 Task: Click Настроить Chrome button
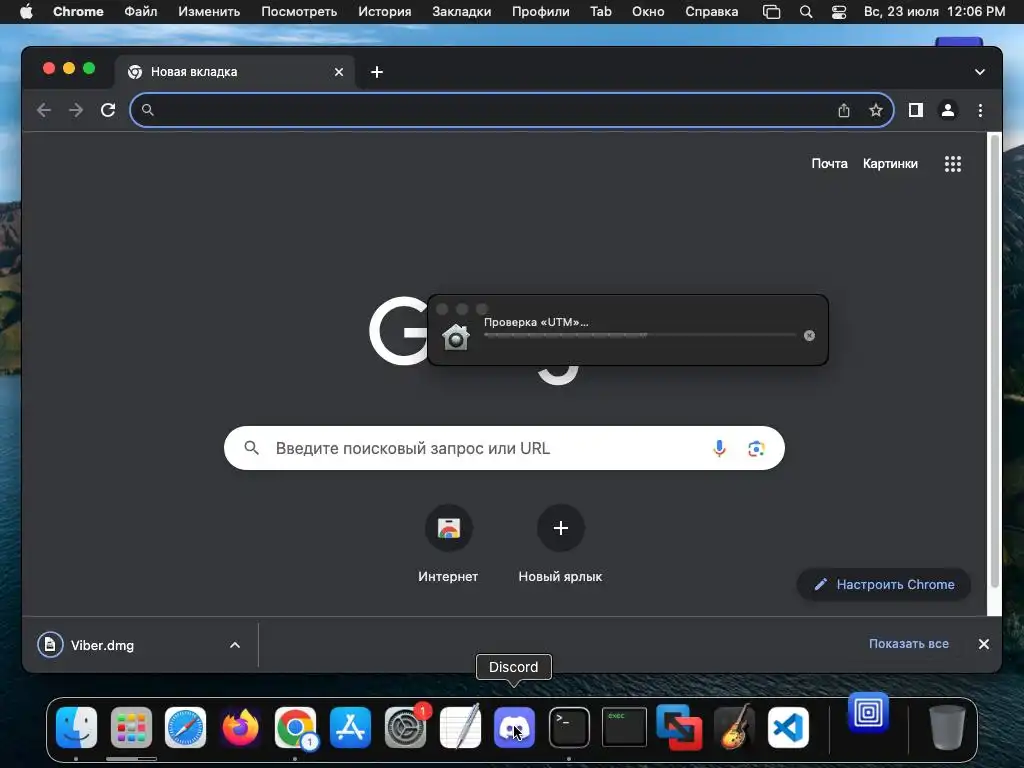pyautogui.click(x=884, y=584)
